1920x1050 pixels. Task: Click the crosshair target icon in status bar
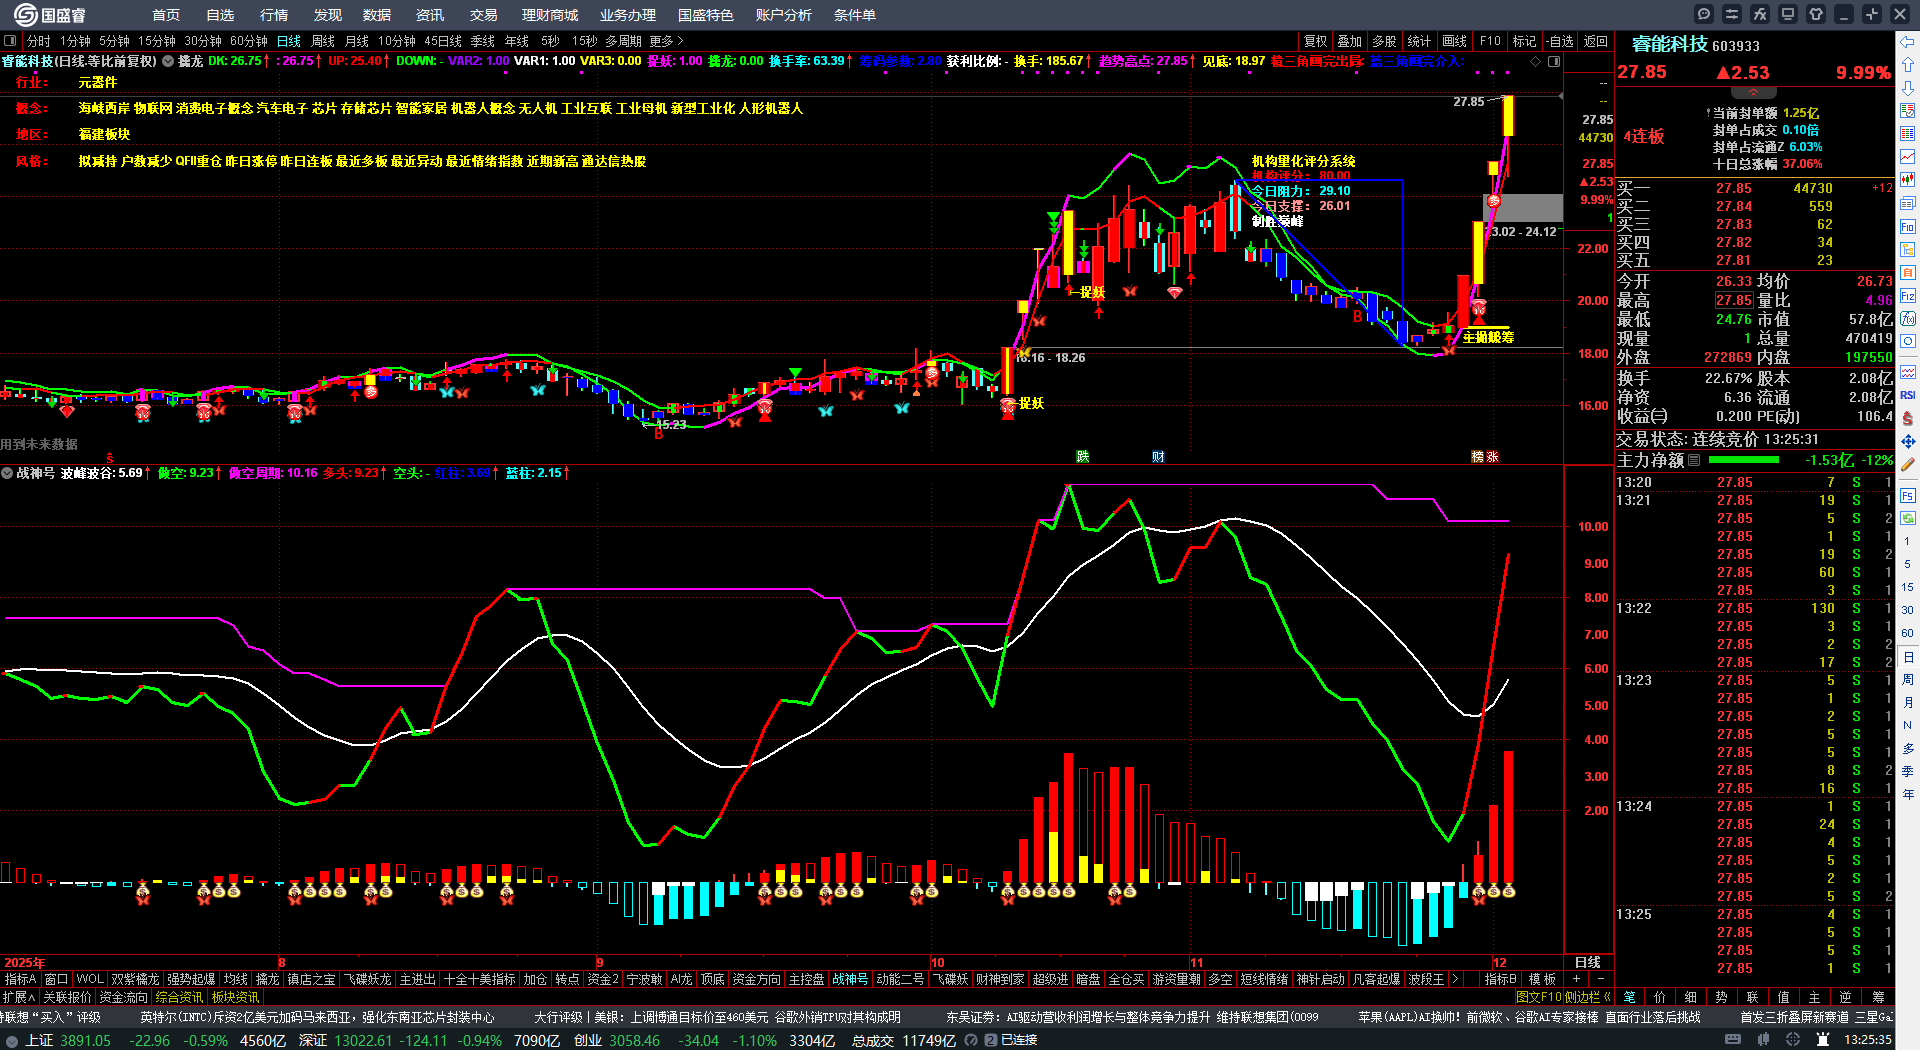click(x=1793, y=1040)
